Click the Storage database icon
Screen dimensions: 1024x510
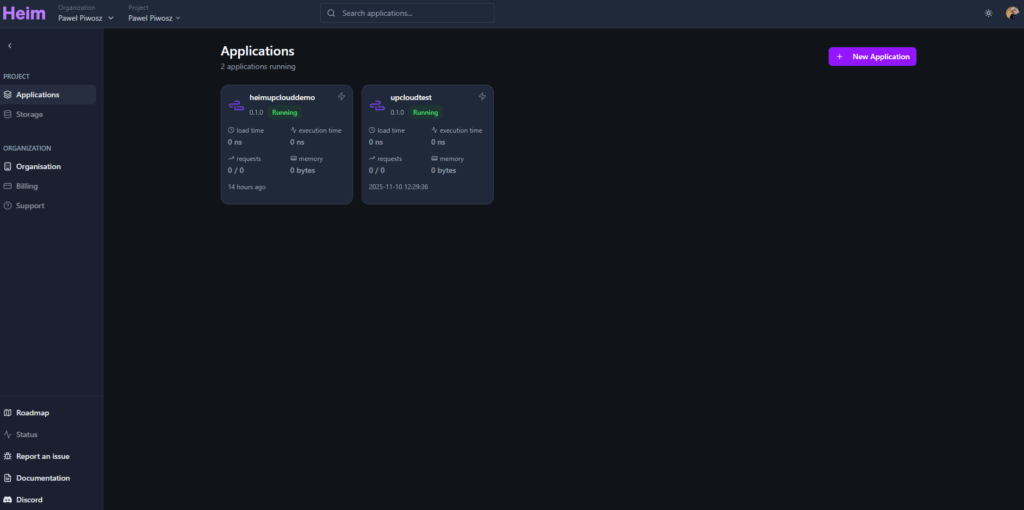tap(8, 114)
